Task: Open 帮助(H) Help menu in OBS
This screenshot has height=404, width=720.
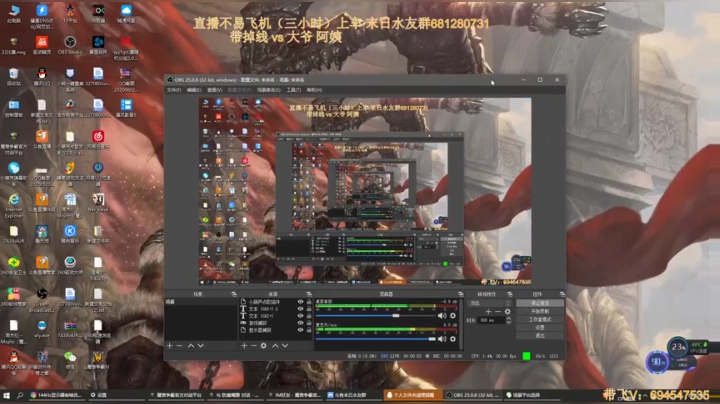Action: pyautogui.click(x=314, y=90)
